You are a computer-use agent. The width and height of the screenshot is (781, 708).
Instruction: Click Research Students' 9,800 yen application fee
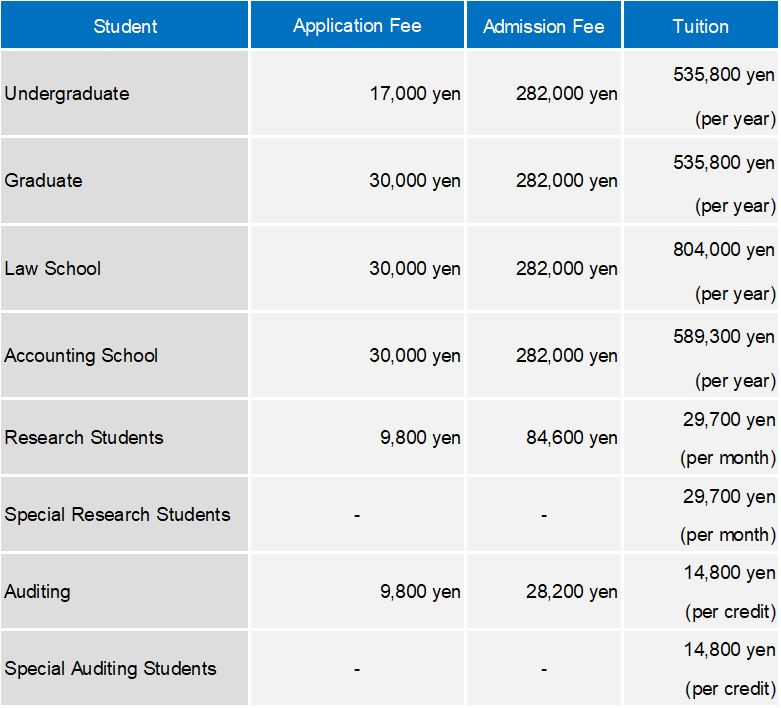coord(419,438)
